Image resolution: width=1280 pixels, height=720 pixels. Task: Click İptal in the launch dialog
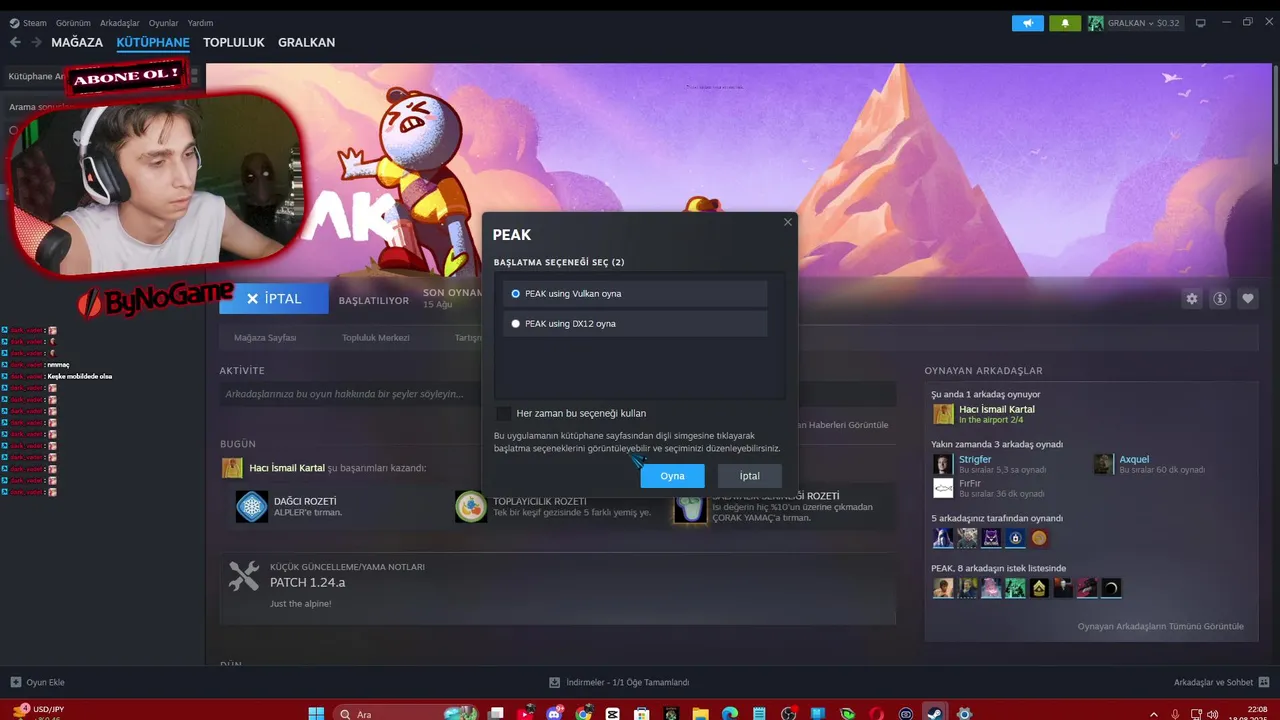click(x=749, y=476)
